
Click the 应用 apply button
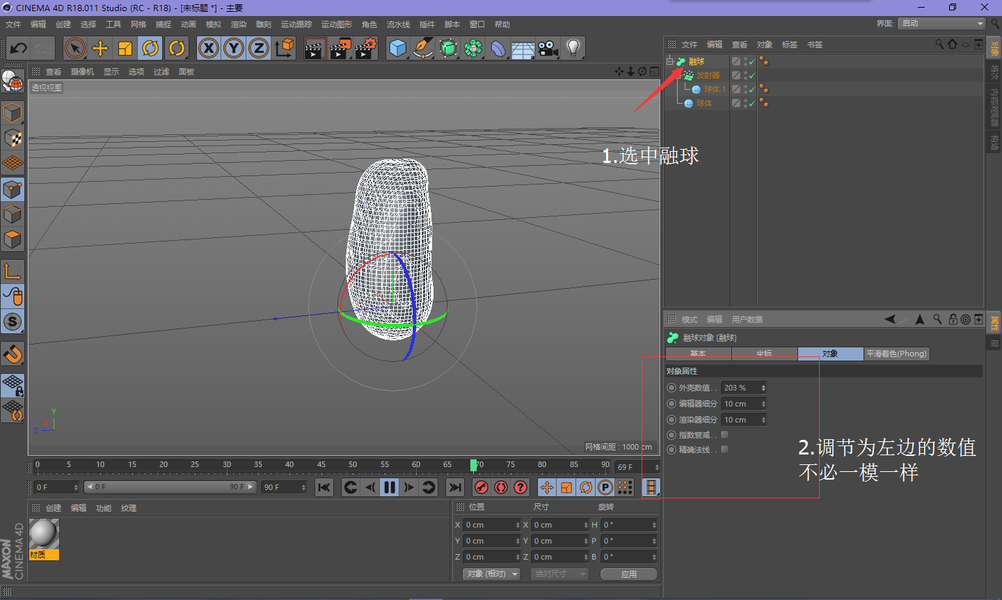(x=629, y=574)
